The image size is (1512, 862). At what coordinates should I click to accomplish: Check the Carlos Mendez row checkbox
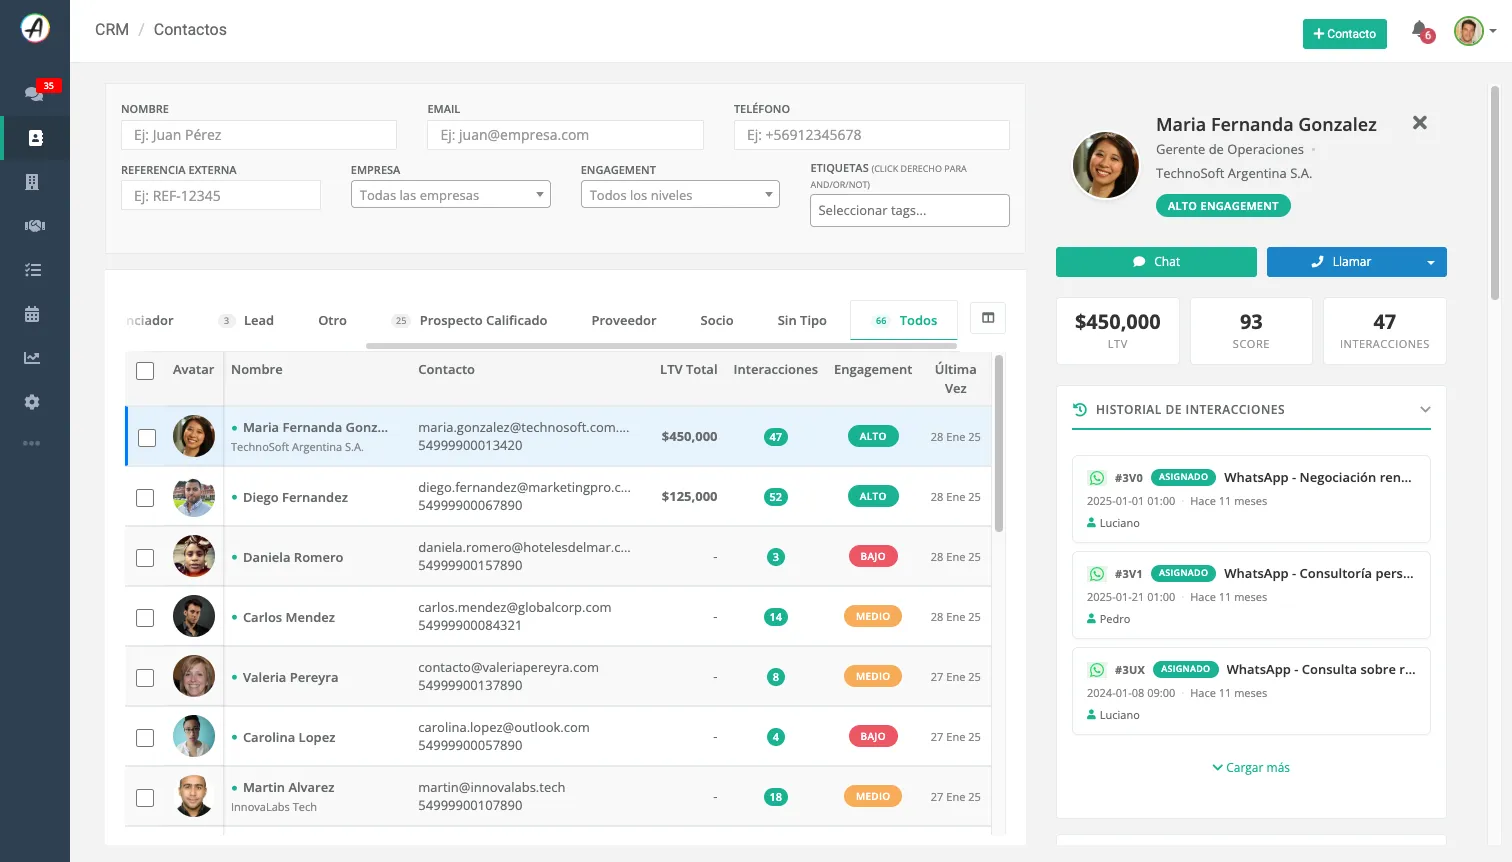click(x=145, y=618)
